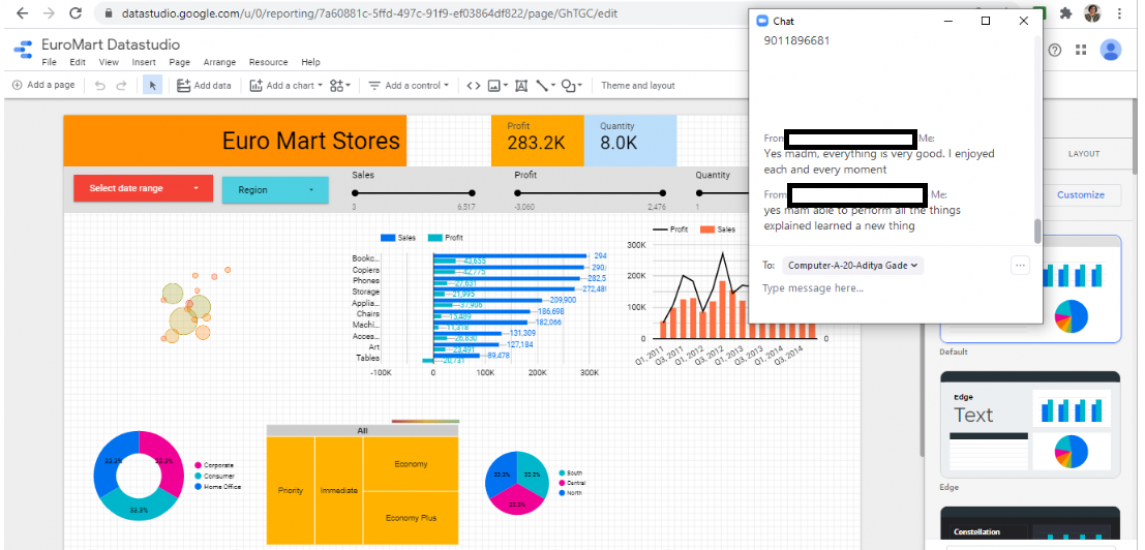This screenshot has height=550, width=1145.
Task: Click the Sales slider left handle
Action: (x=355, y=193)
